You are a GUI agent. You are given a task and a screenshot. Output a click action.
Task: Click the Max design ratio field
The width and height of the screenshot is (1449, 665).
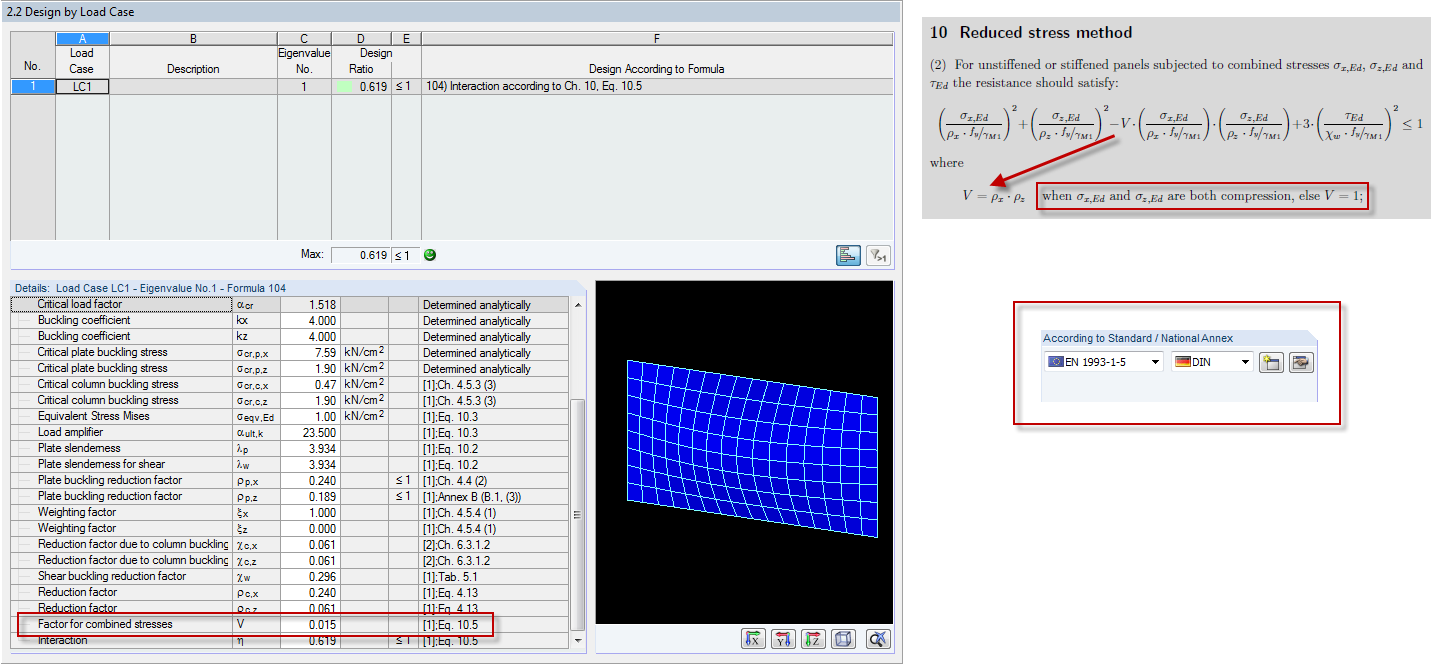[360, 255]
